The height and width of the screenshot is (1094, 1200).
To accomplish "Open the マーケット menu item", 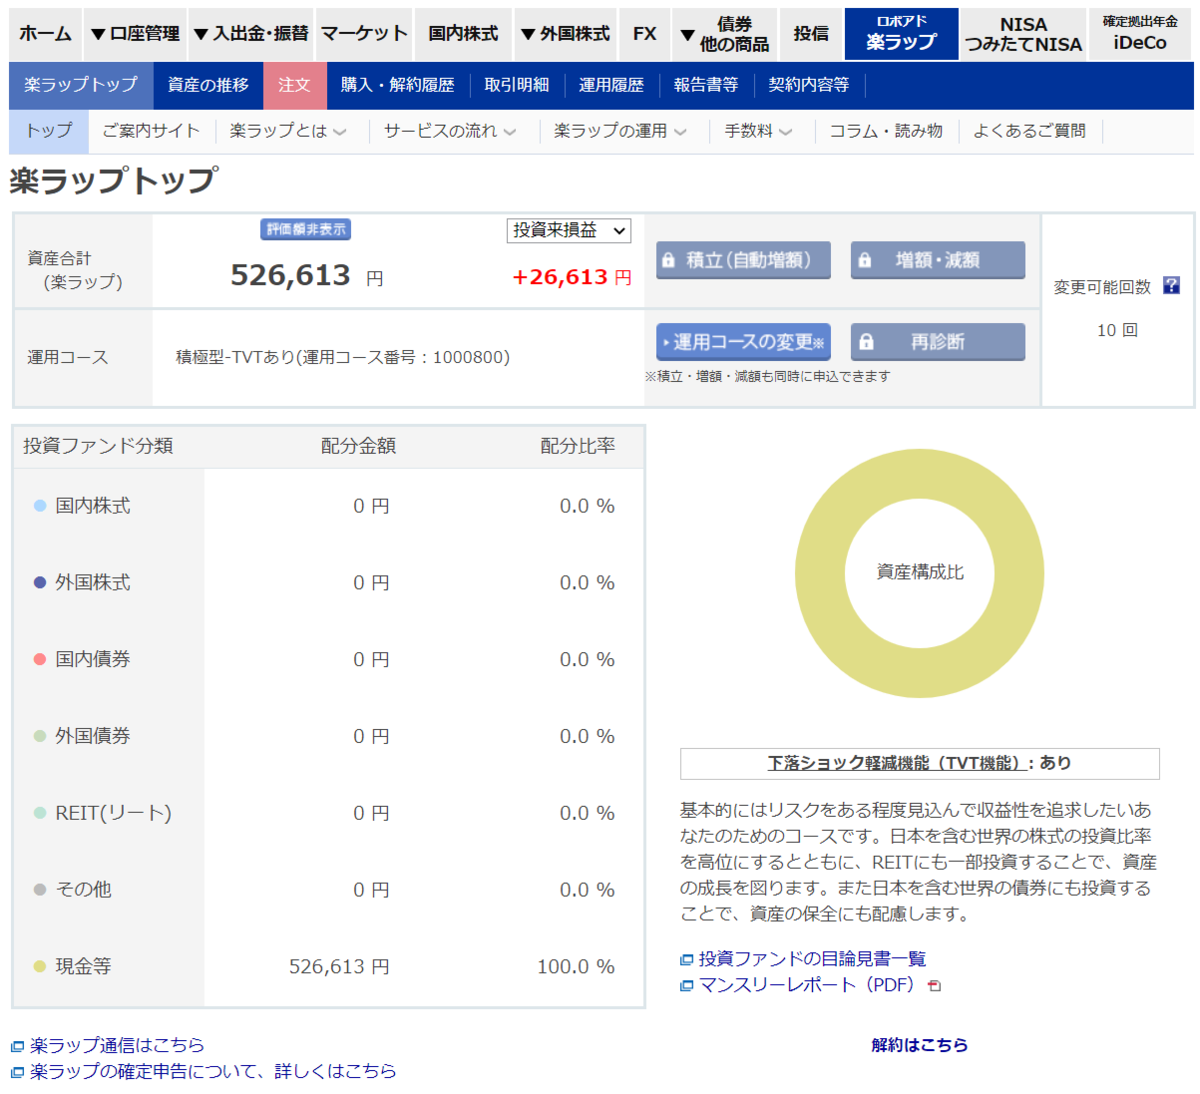I will 364,34.
